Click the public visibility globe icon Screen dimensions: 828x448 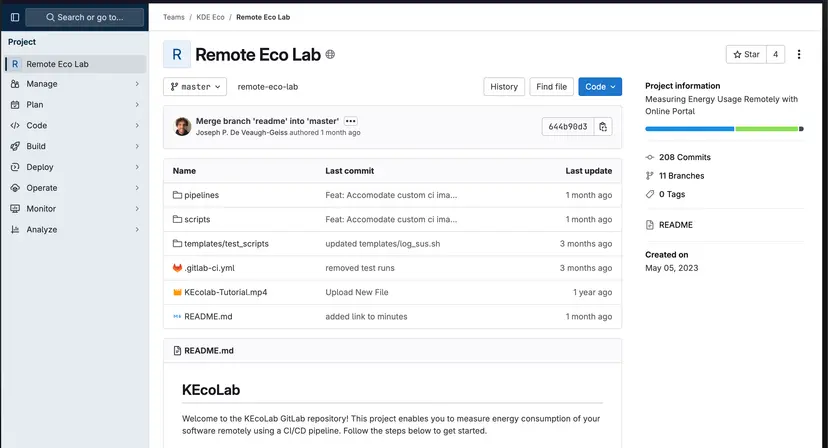point(330,54)
